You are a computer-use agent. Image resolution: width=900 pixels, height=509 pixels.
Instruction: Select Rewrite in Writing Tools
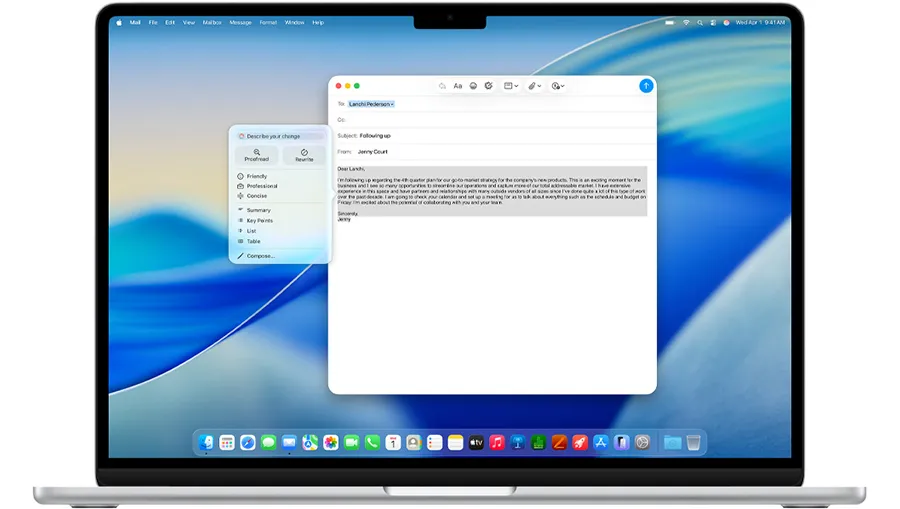tap(304, 155)
